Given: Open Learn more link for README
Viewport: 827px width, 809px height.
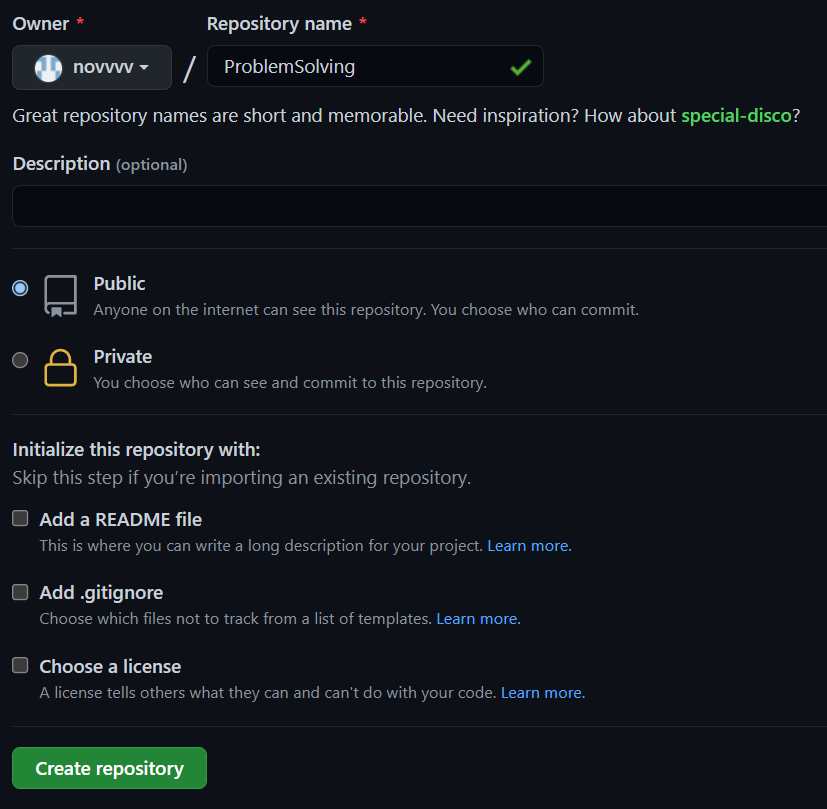Looking at the screenshot, I should [x=529, y=545].
